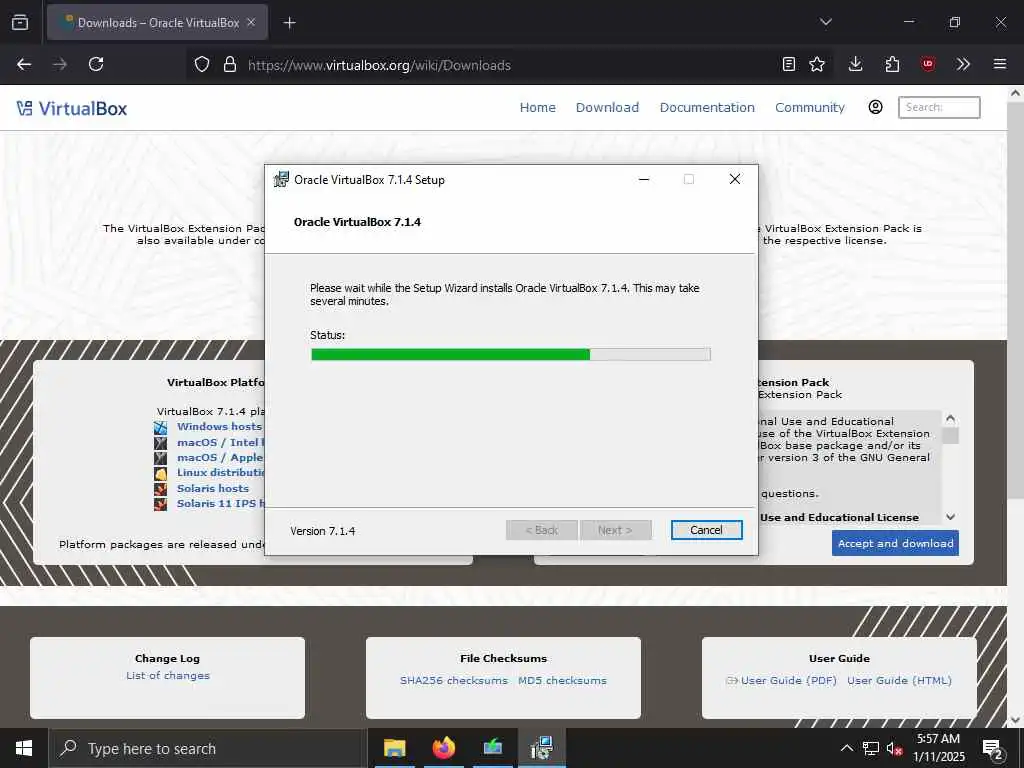This screenshot has height=768, width=1024.
Task: Expand the list all tabs dropdown
Action: pyautogui.click(x=825, y=22)
